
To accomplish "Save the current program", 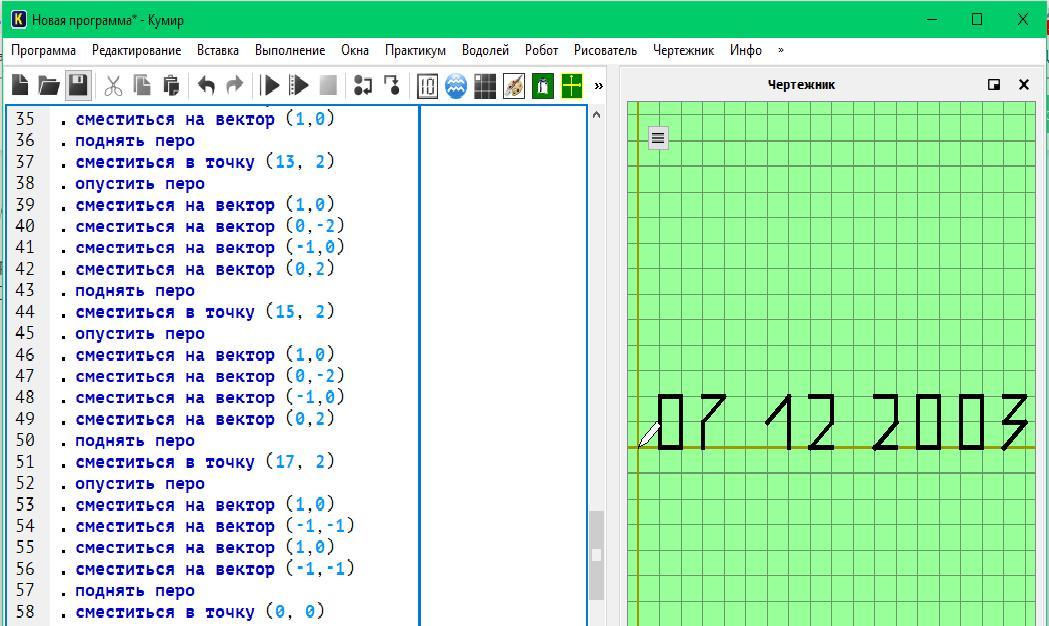I will pyautogui.click(x=78, y=86).
